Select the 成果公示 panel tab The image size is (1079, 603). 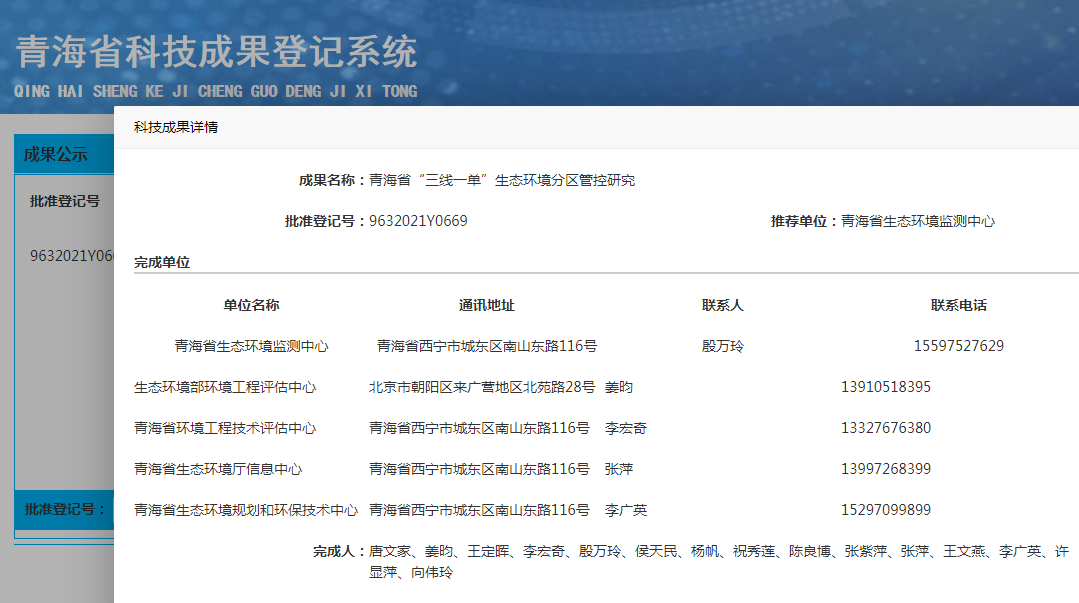click(x=56, y=154)
